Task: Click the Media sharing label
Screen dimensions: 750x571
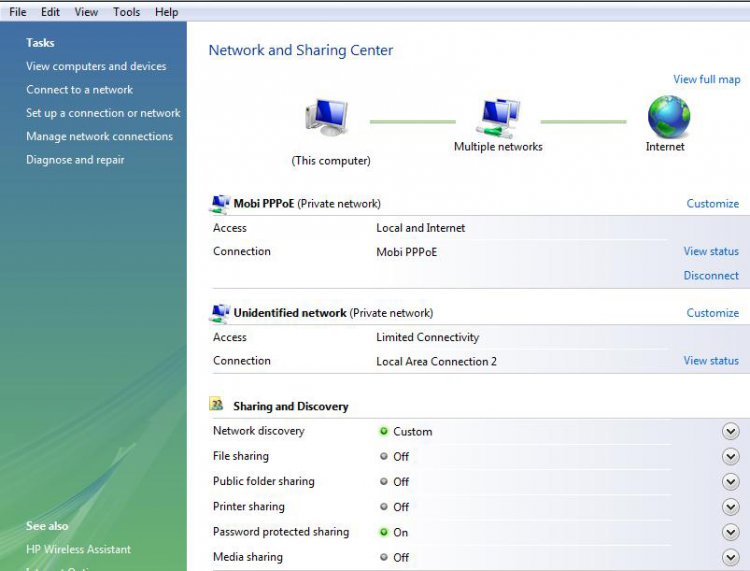Action: coord(248,557)
